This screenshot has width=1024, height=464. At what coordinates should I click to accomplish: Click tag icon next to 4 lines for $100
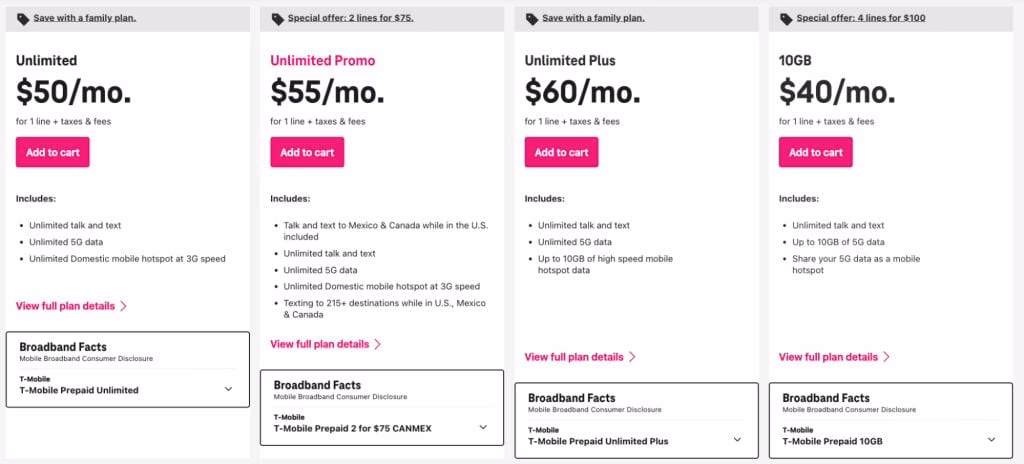[786, 19]
